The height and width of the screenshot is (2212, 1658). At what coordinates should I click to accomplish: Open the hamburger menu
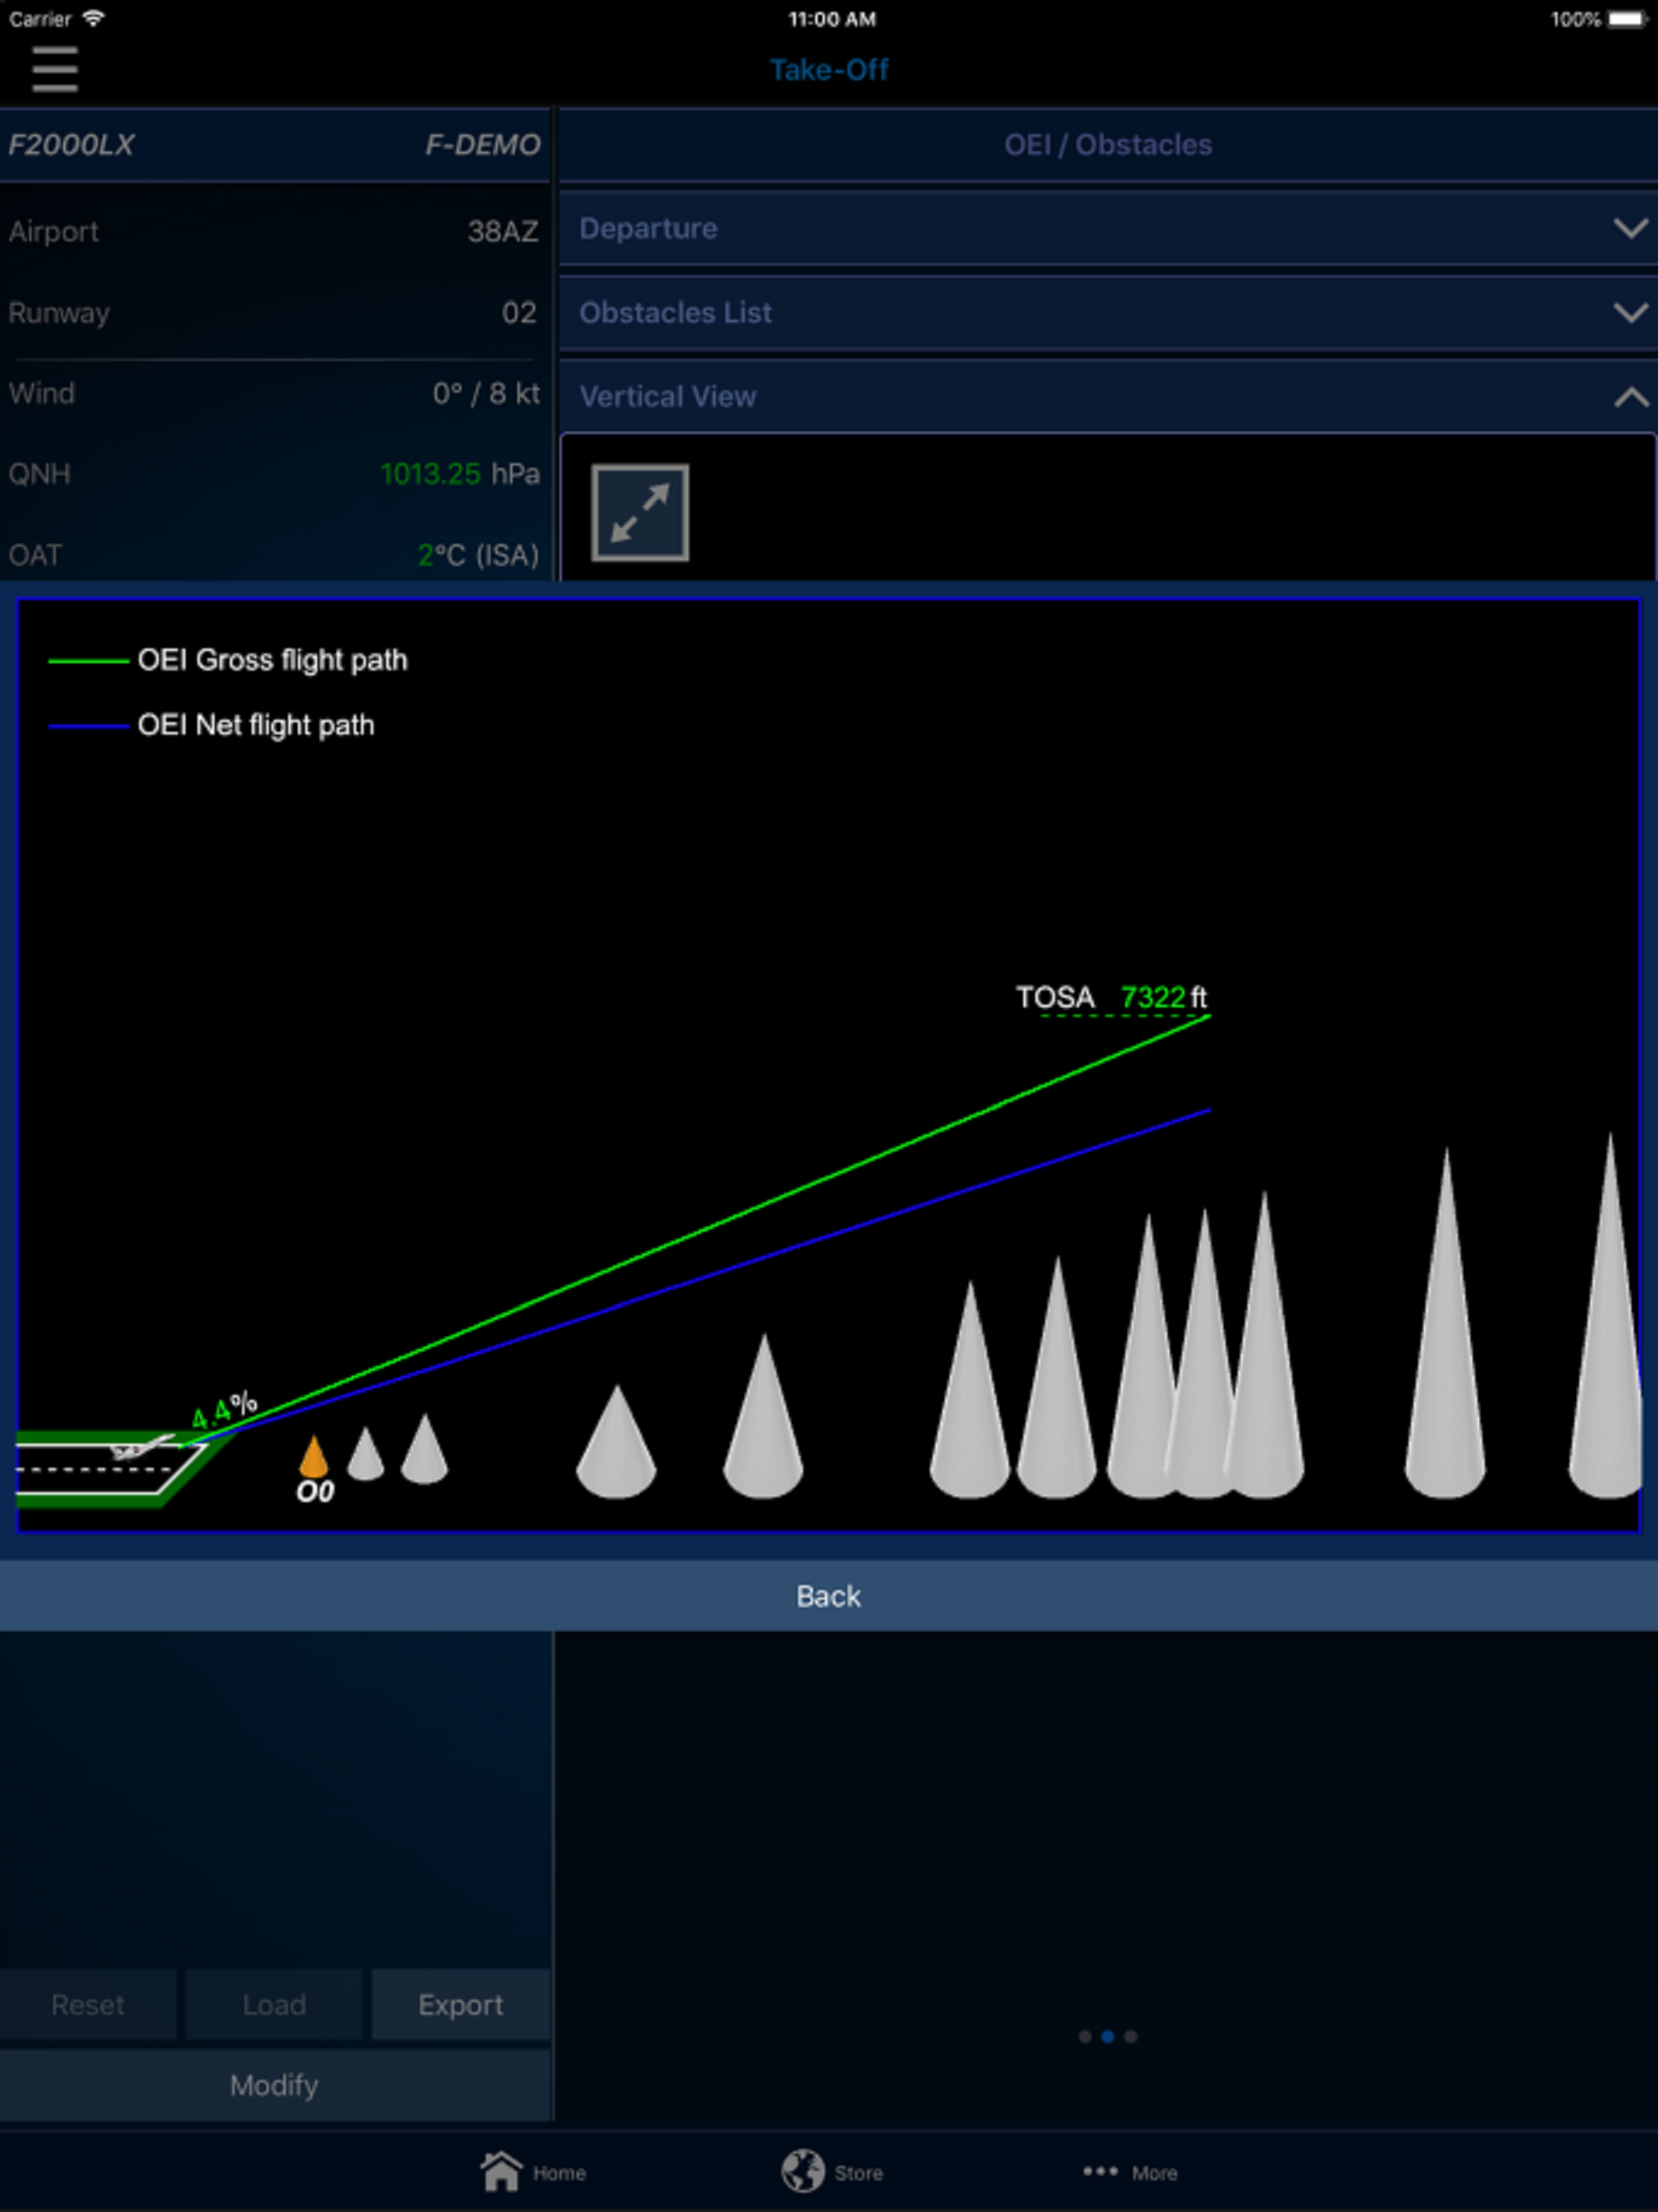tap(54, 69)
